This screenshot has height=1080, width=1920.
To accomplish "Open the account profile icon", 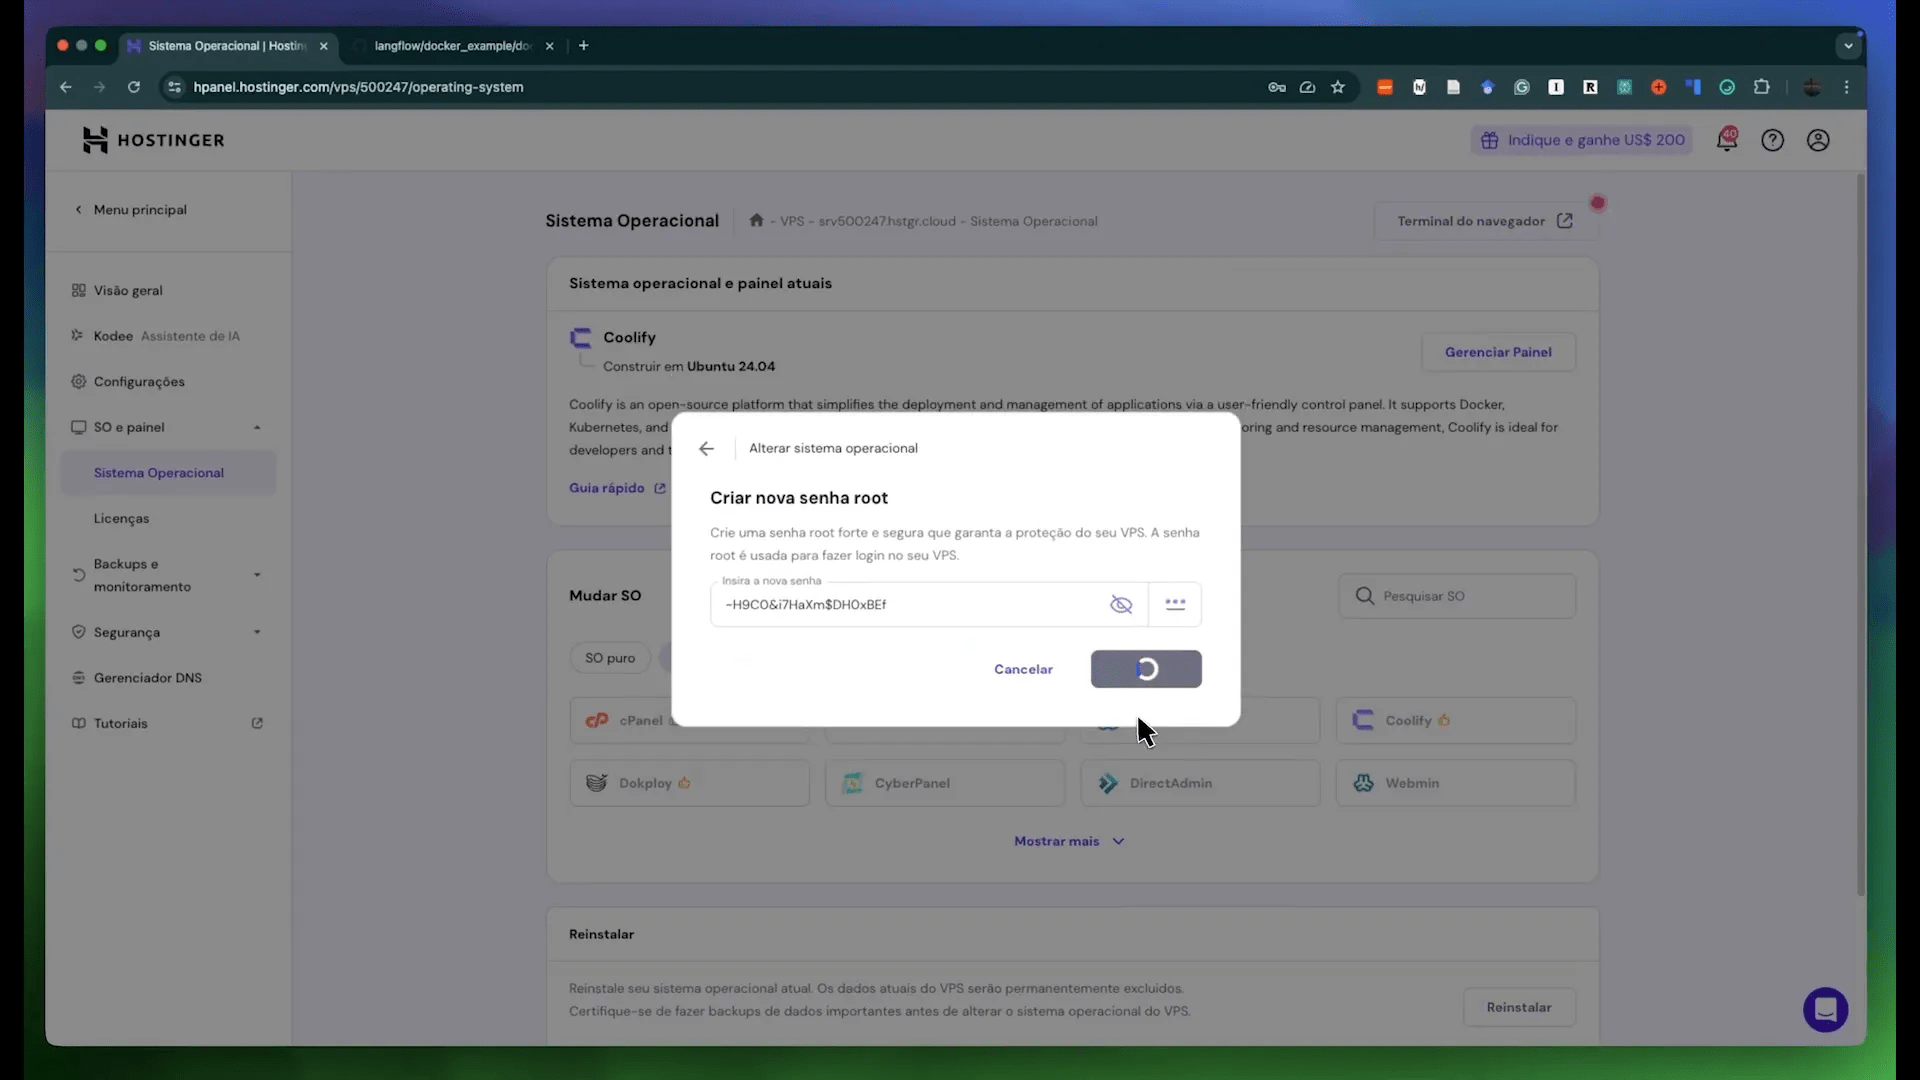I will (x=1818, y=140).
